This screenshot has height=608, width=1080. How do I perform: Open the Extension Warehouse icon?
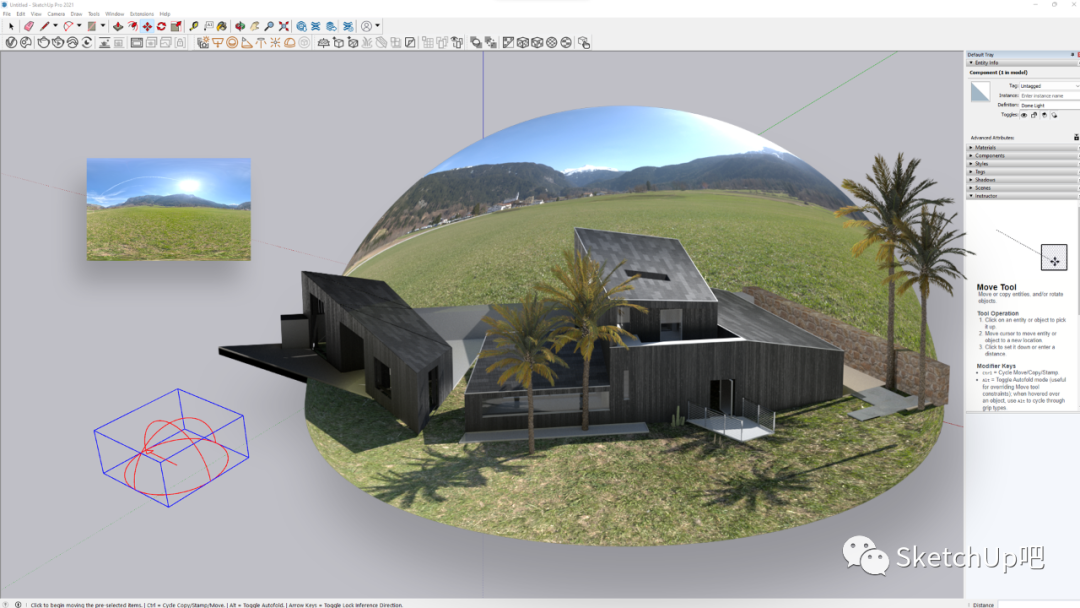pyautogui.click(x=316, y=26)
